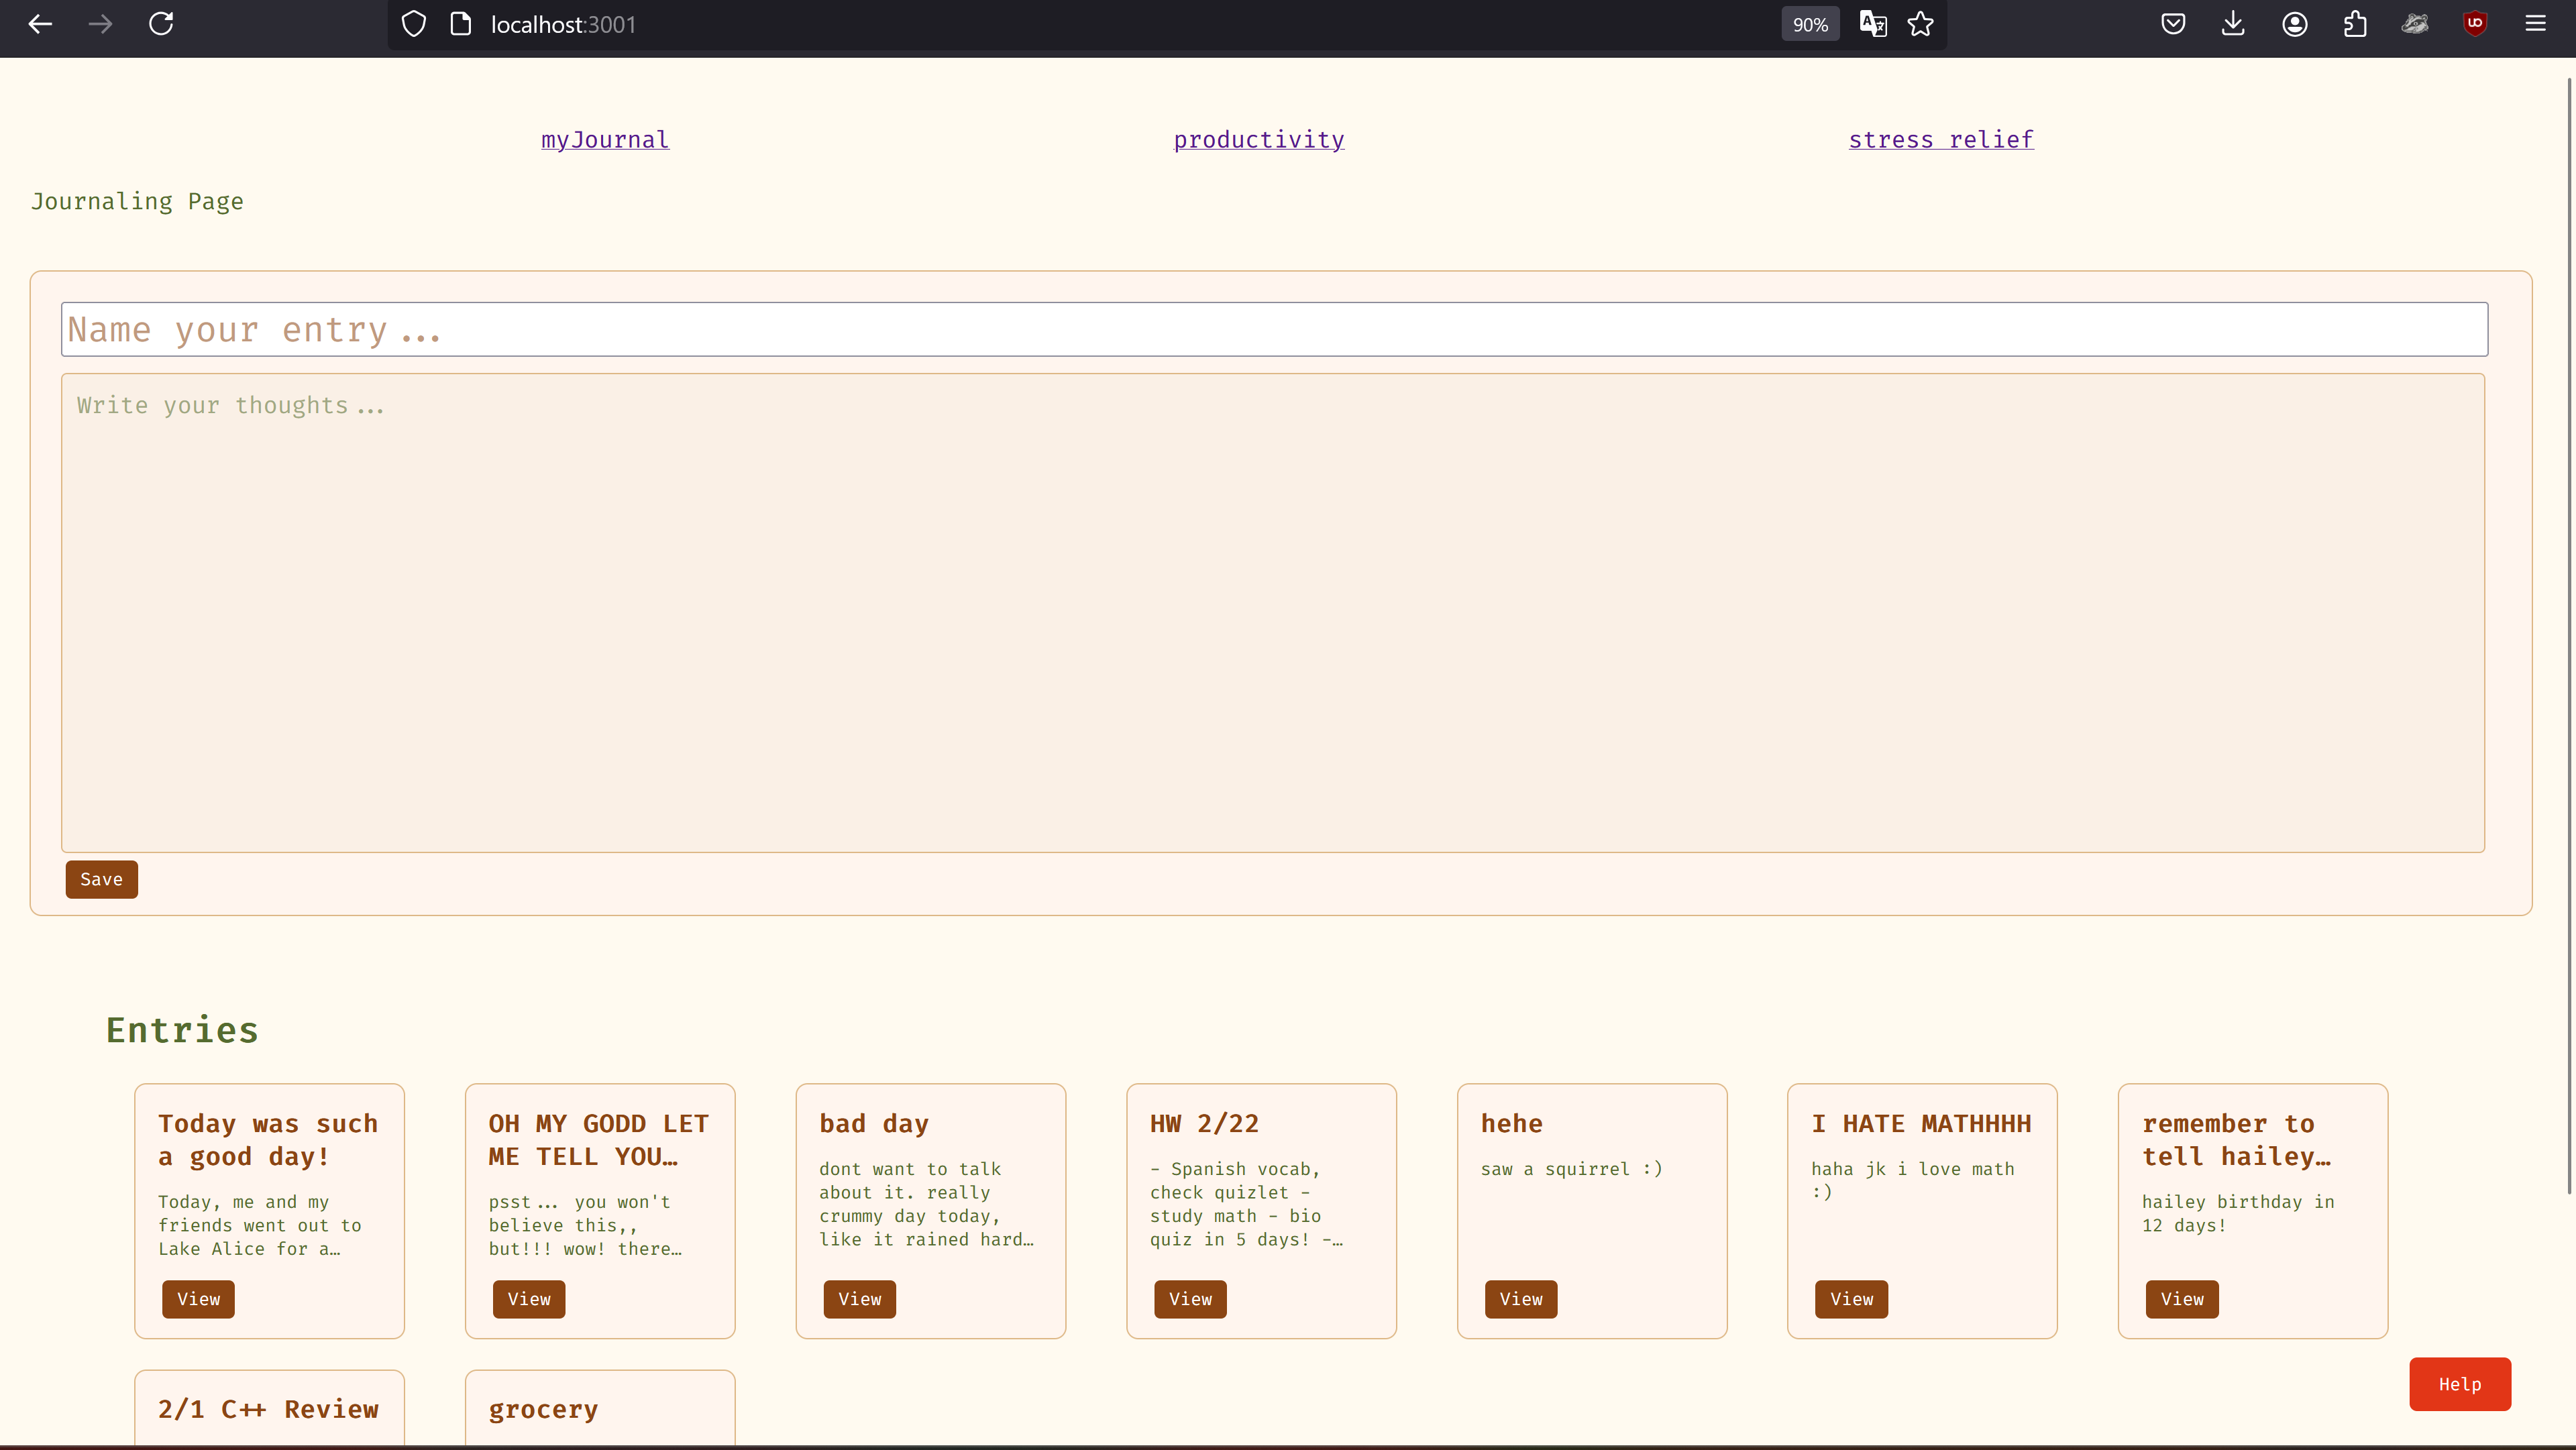Open the productivity nav link
Screen dimensions: 2576x1450
tap(1258, 140)
